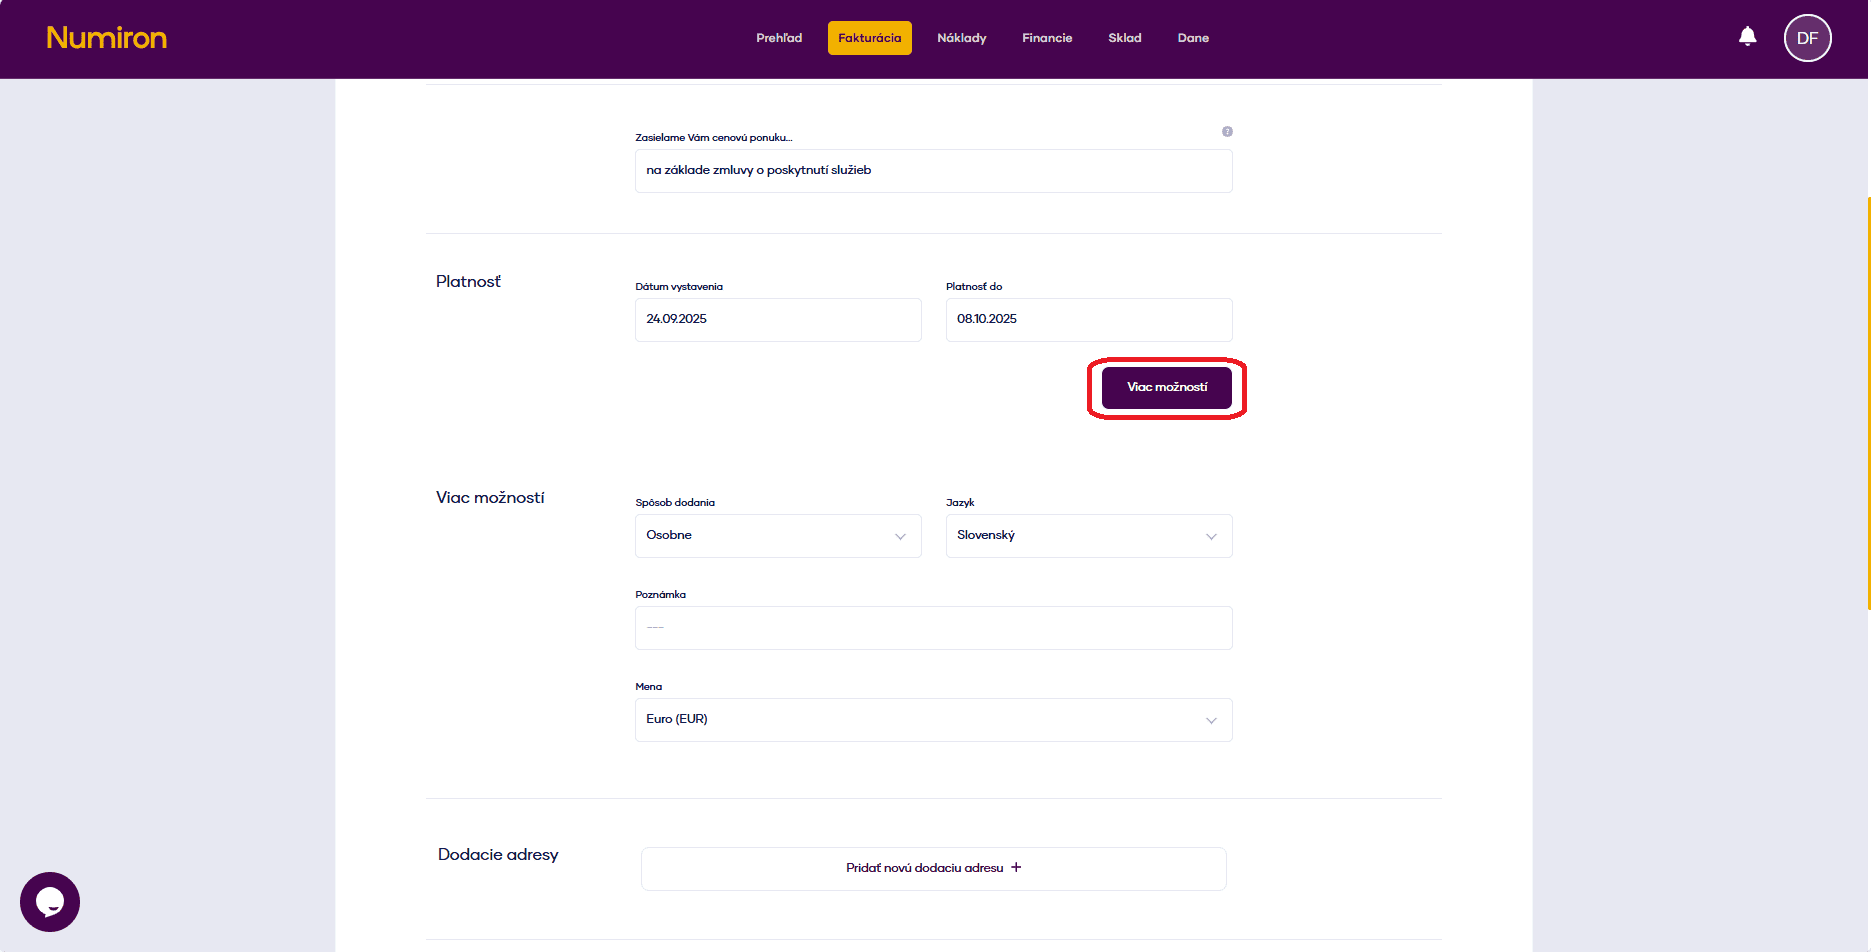Image resolution: width=1871 pixels, height=952 pixels.
Task: Open the Jazyk language dropdown
Action: pyautogui.click(x=1088, y=536)
